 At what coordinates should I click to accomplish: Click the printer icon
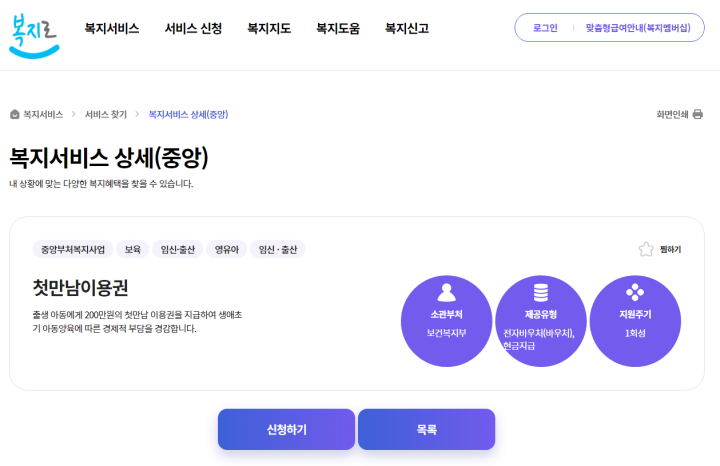coord(698,114)
